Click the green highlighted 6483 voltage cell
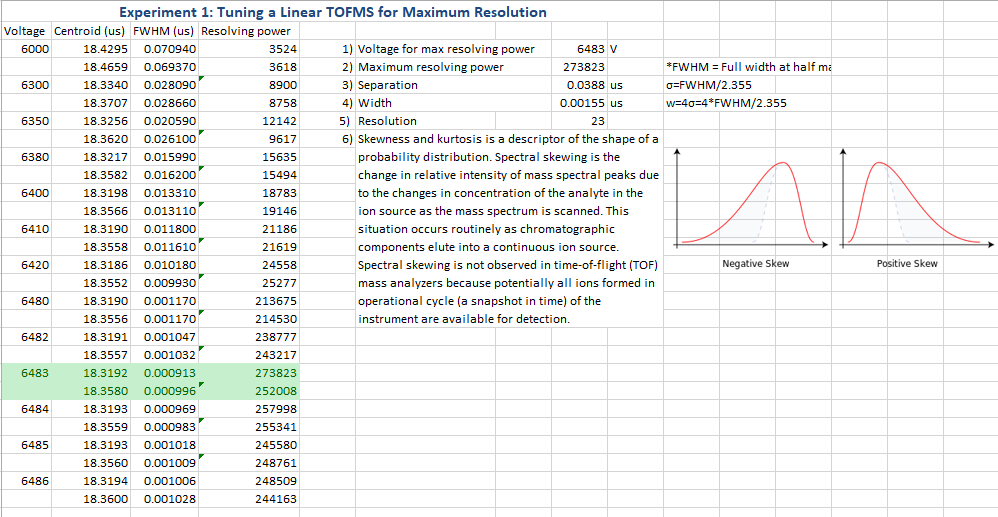This screenshot has height=517, width=998. [x=34, y=373]
